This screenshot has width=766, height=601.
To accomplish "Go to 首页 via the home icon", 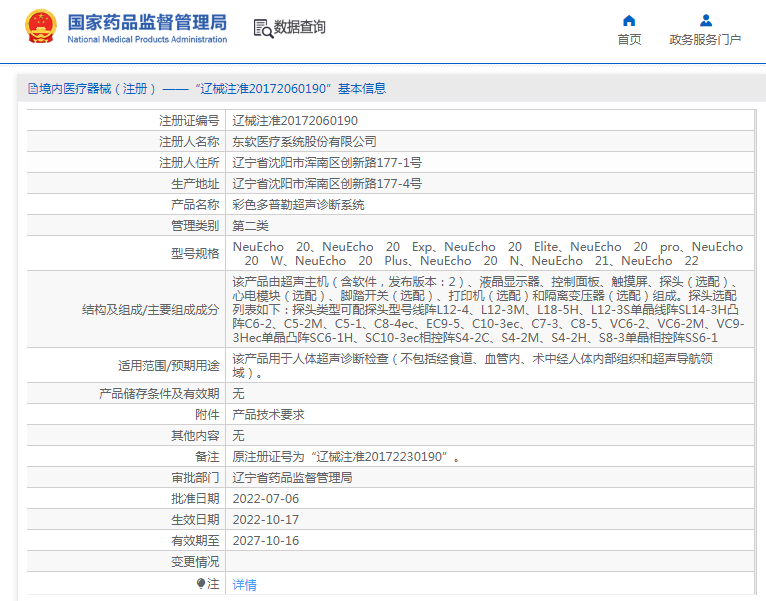I will pyautogui.click(x=629, y=21).
